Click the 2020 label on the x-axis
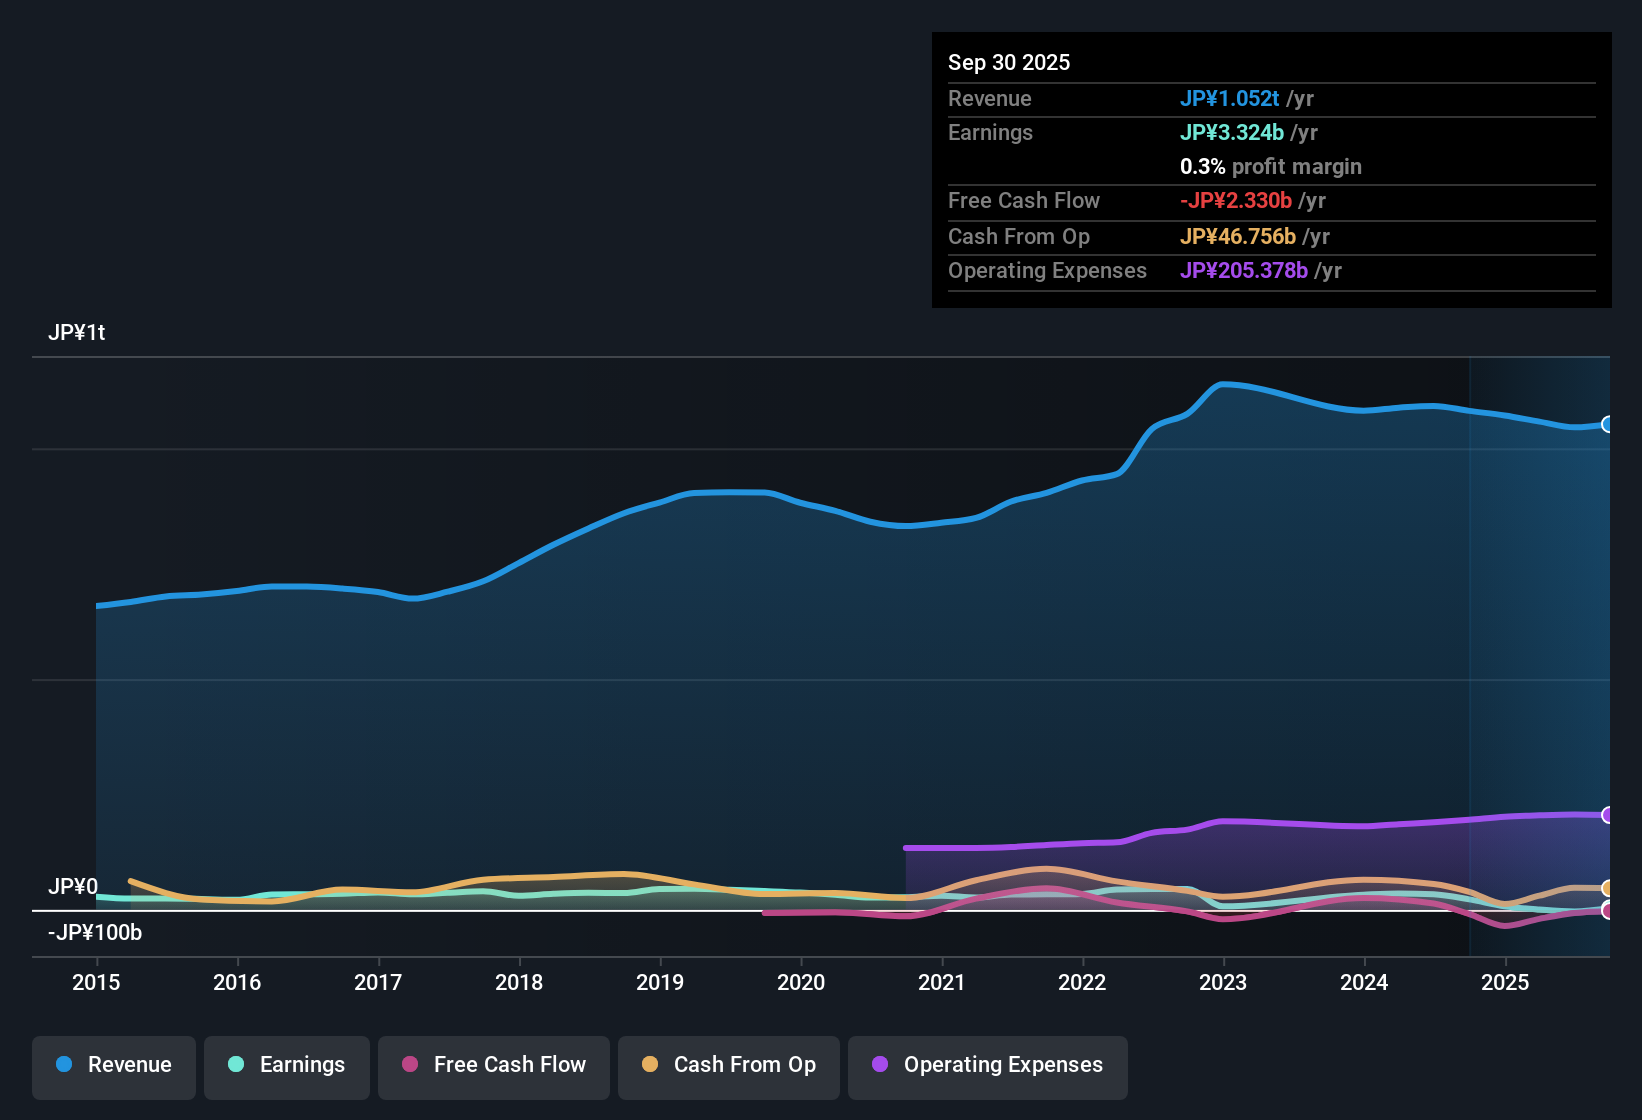The height and width of the screenshot is (1120, 1642). pyautogui.click(x=801, y=982)
